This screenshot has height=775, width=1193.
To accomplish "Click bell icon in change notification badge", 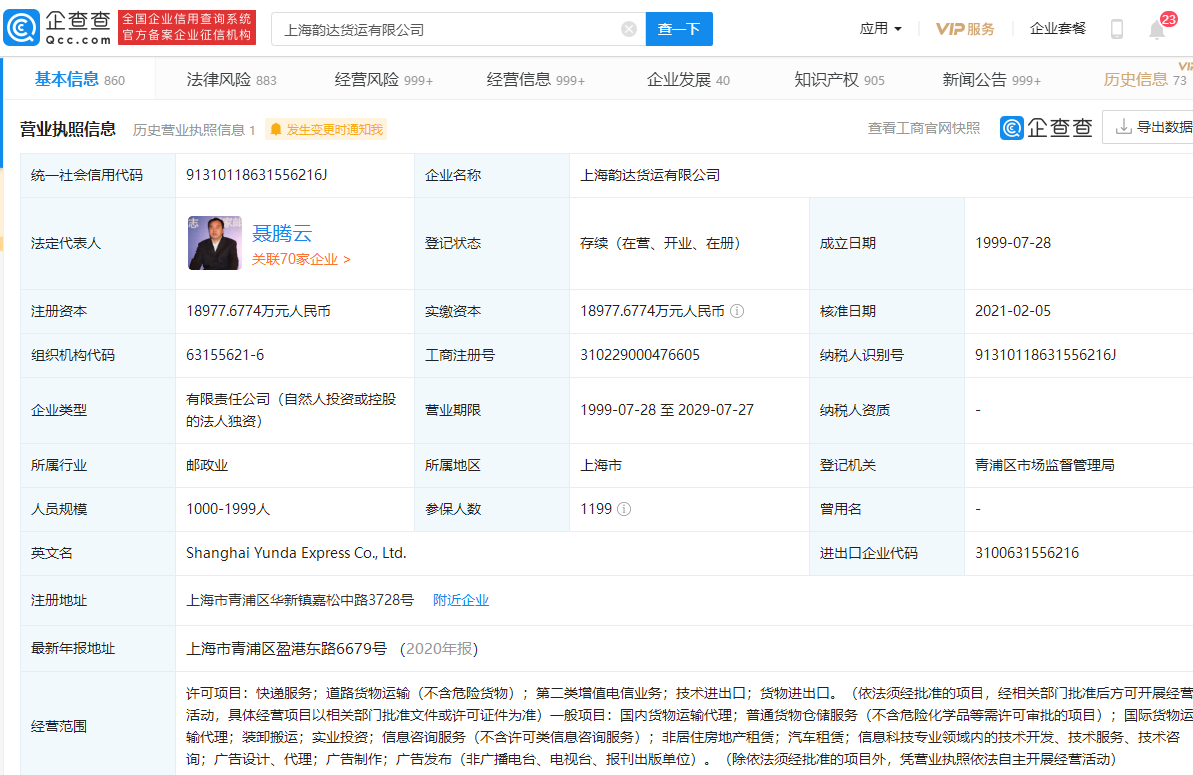I will pos(275,129).
